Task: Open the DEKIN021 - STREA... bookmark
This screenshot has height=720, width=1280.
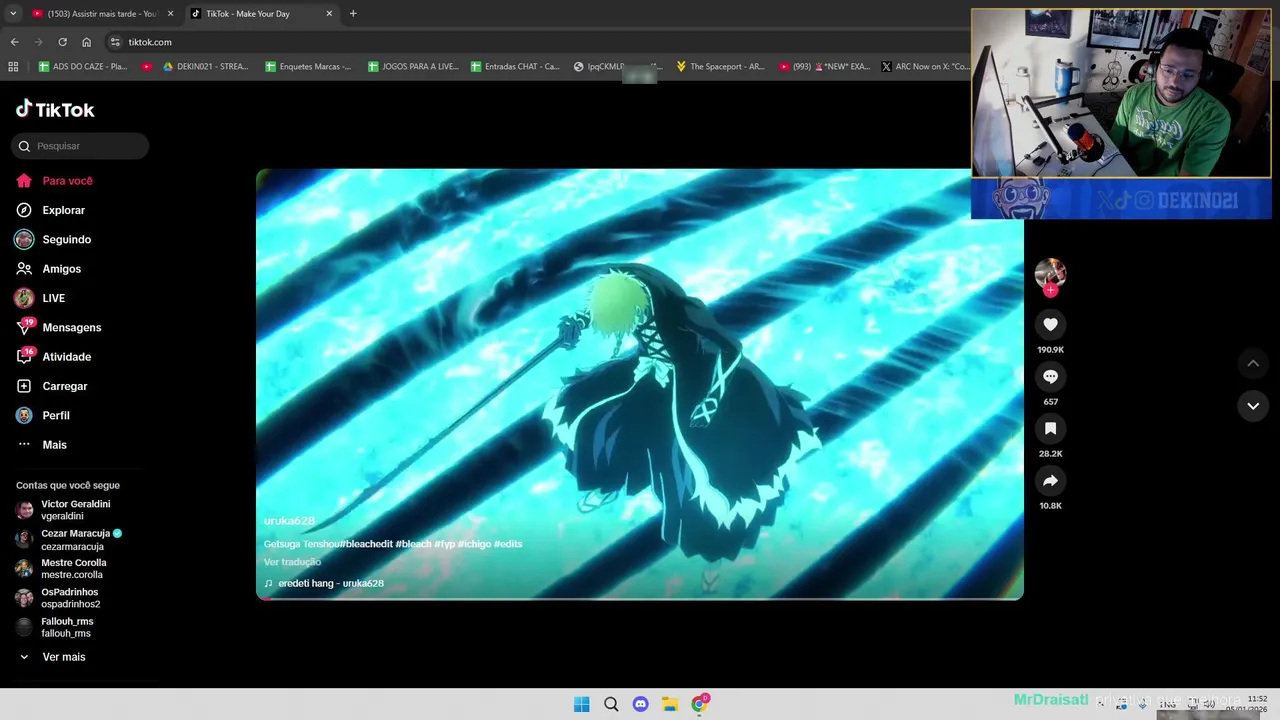Action: coord(206,67)
